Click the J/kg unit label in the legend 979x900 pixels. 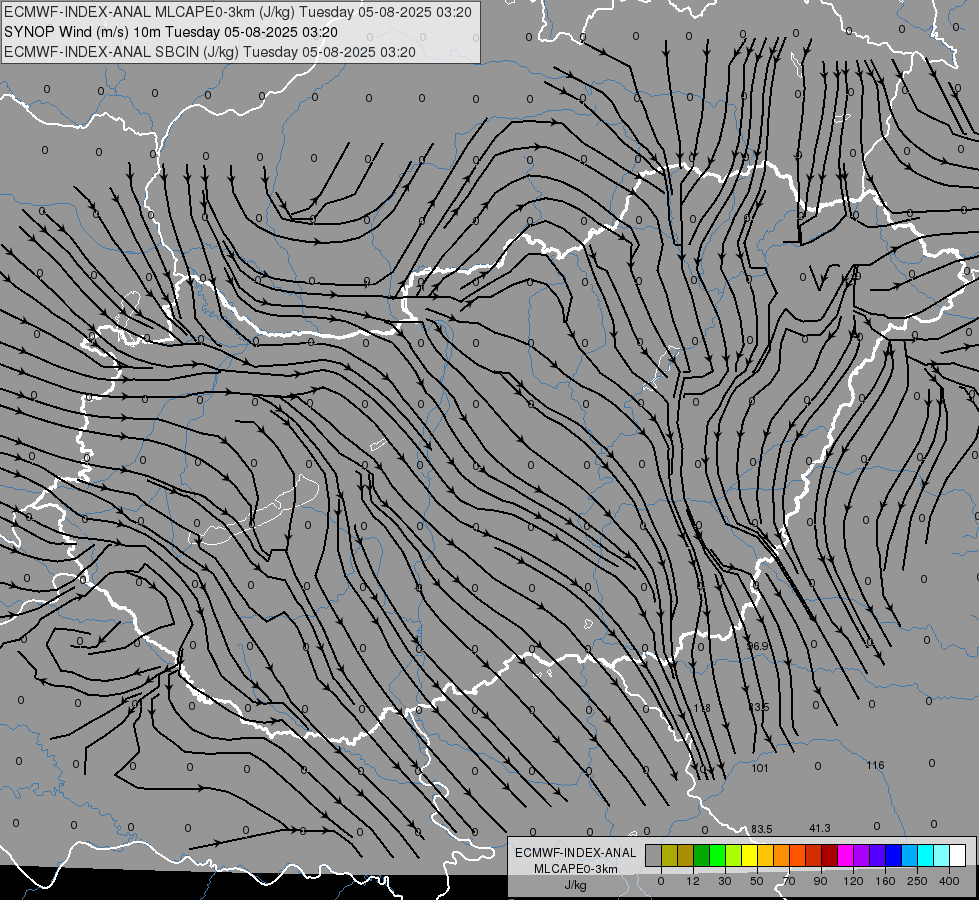click(576, 885)
